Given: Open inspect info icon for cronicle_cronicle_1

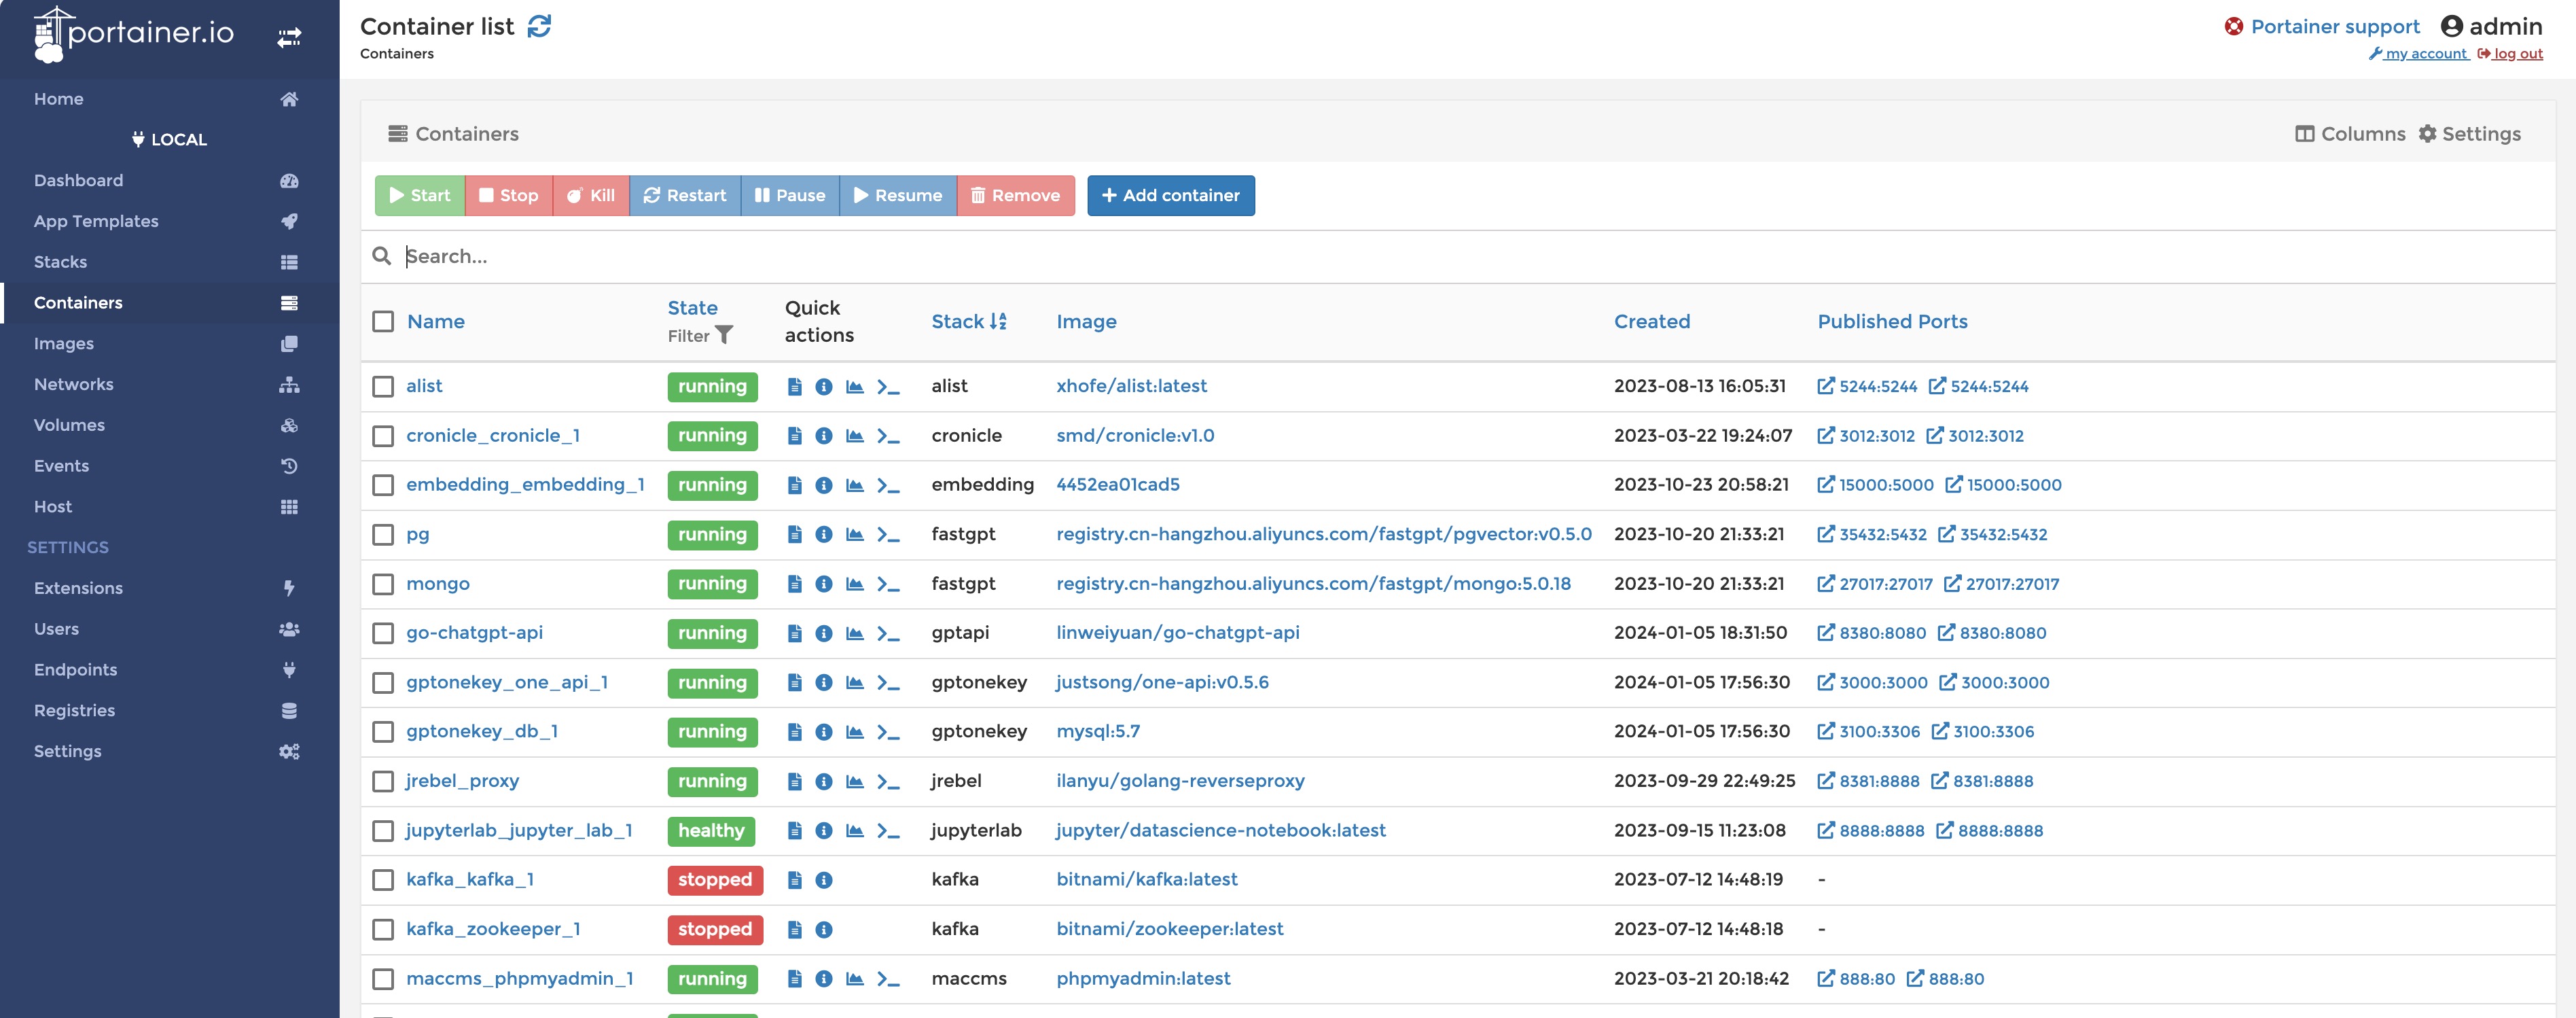Looking at the screenshot, I should [823, 436].
